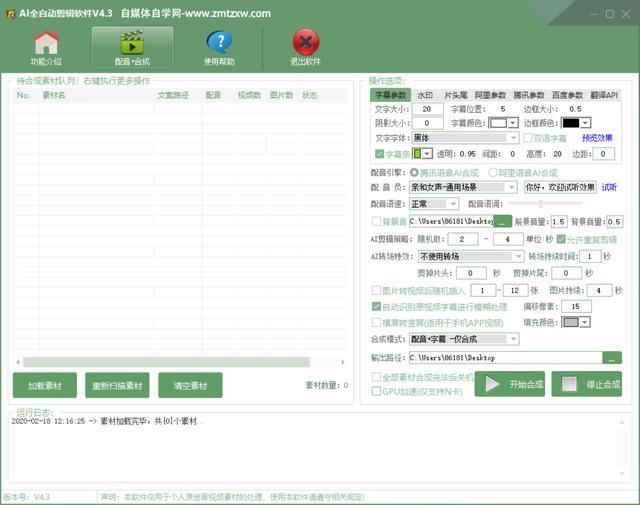Select the 配音·合成 clapperboard icon
640x505 pixels.
pyautogui.click(x=132, y=42)
